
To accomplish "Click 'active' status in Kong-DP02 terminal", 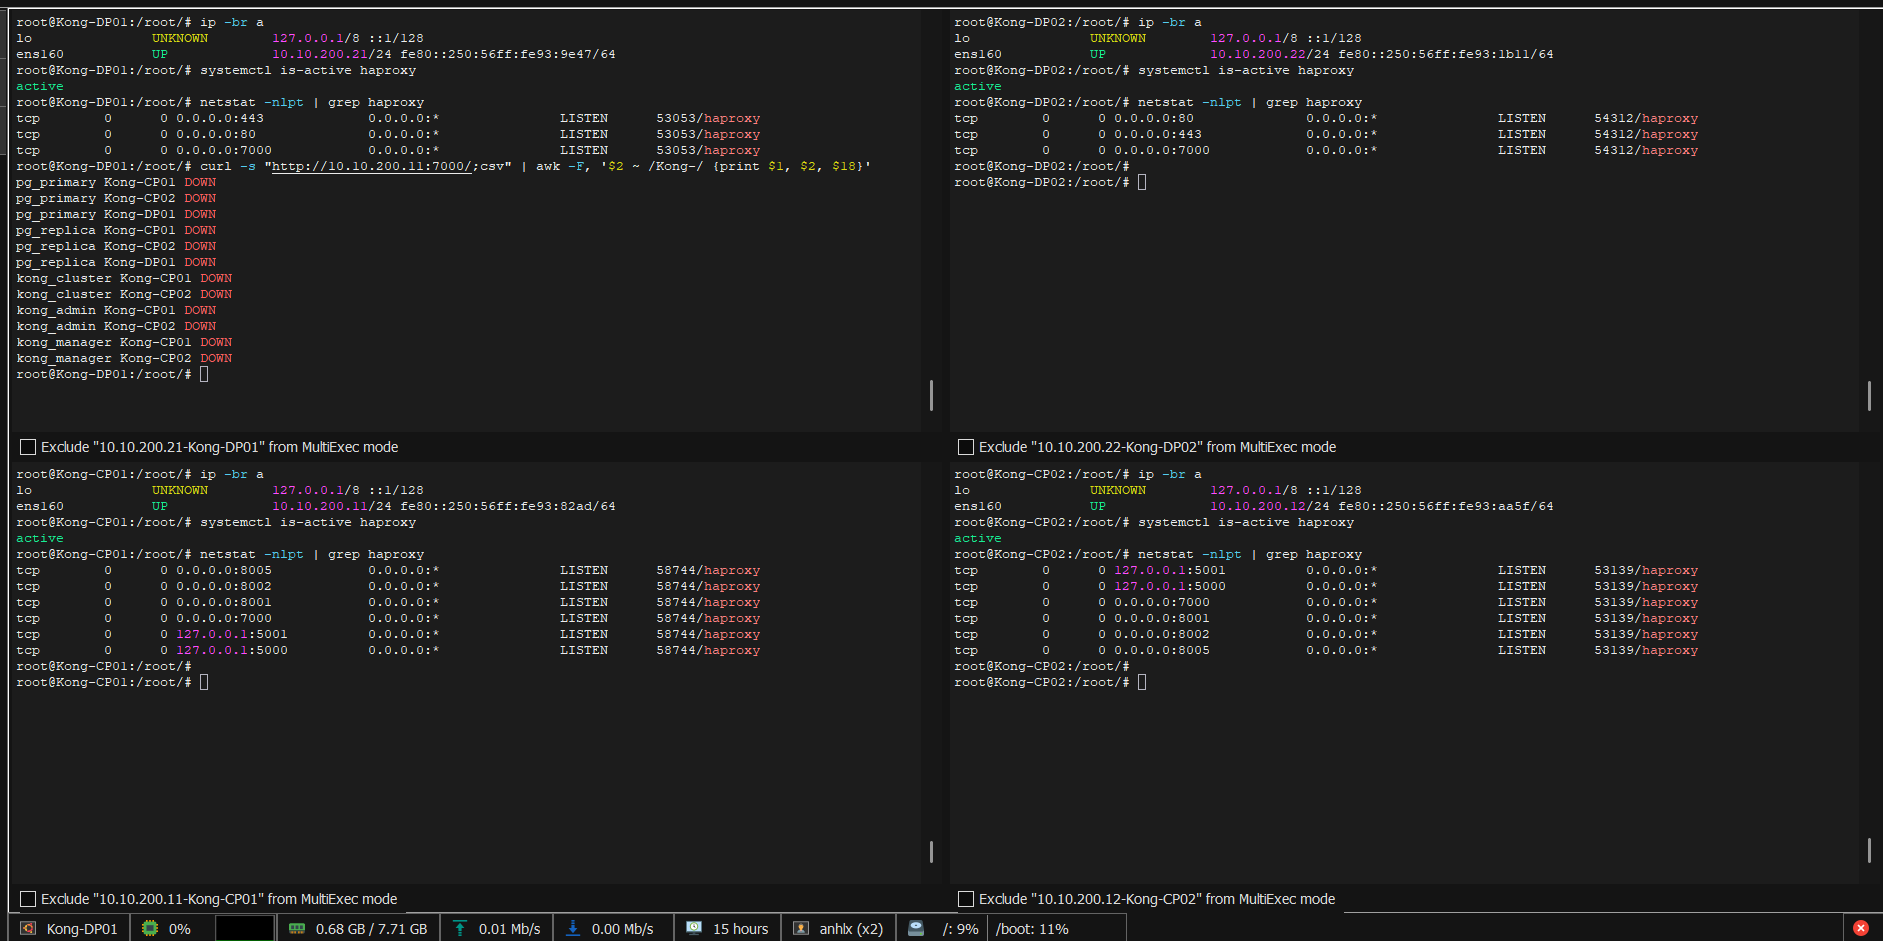I will tap(977, 86).
